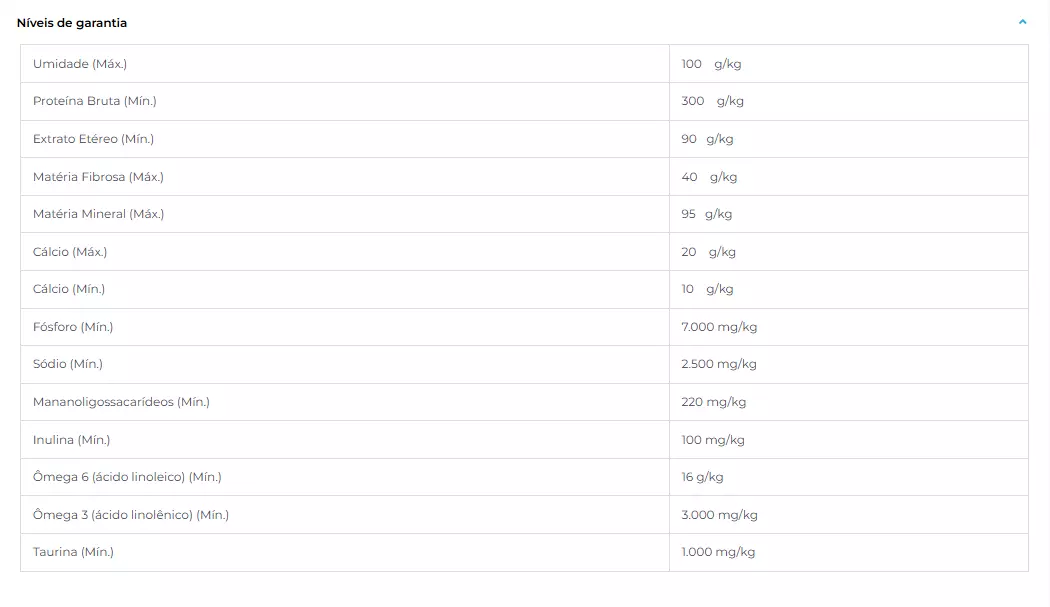Viewport: 1050px width, 607px height.
Task: Click the Inulina (Mín.) label
Action: (71, 440)
